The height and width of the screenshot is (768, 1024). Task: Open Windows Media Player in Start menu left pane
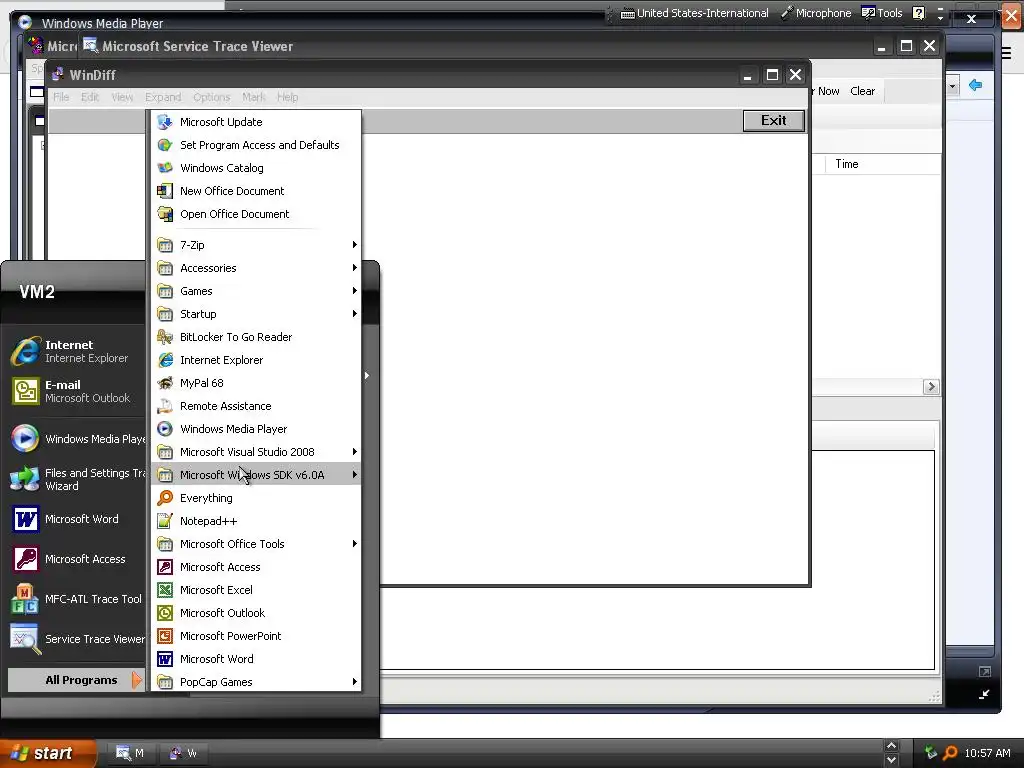coord(76,438)
